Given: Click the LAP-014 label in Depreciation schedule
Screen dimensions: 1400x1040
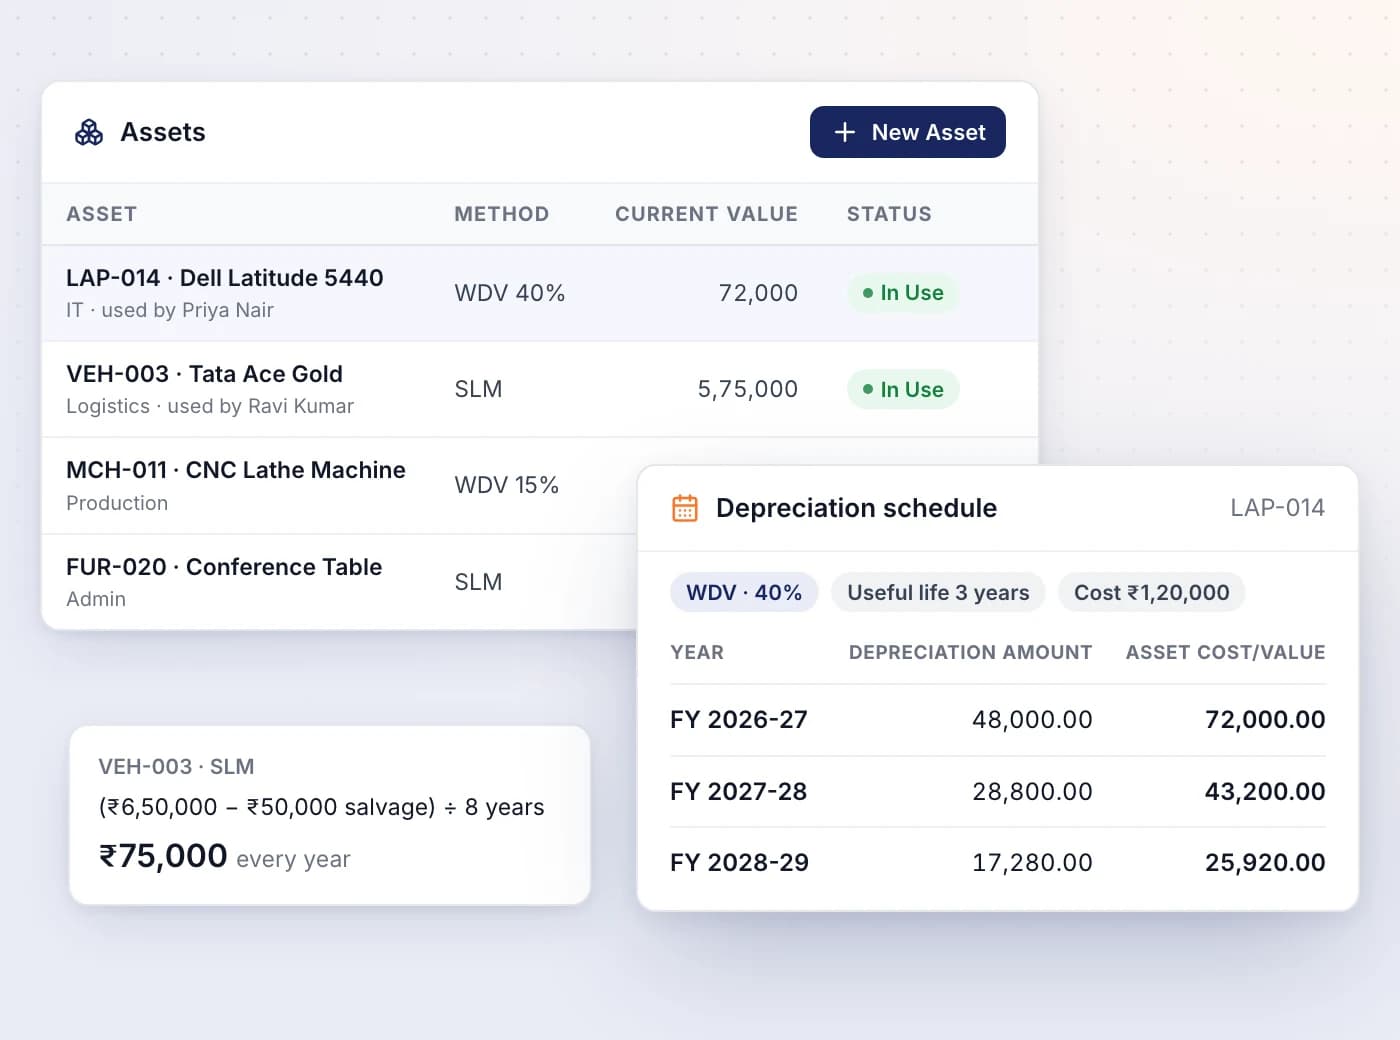Looking at the screenshot, I should [x=1277, y=508].
